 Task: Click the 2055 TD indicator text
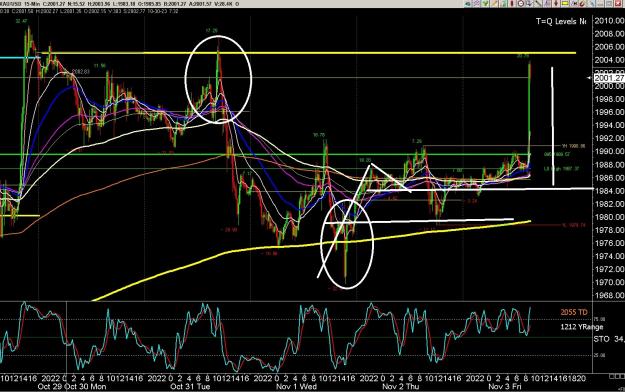tap(574, 312)
